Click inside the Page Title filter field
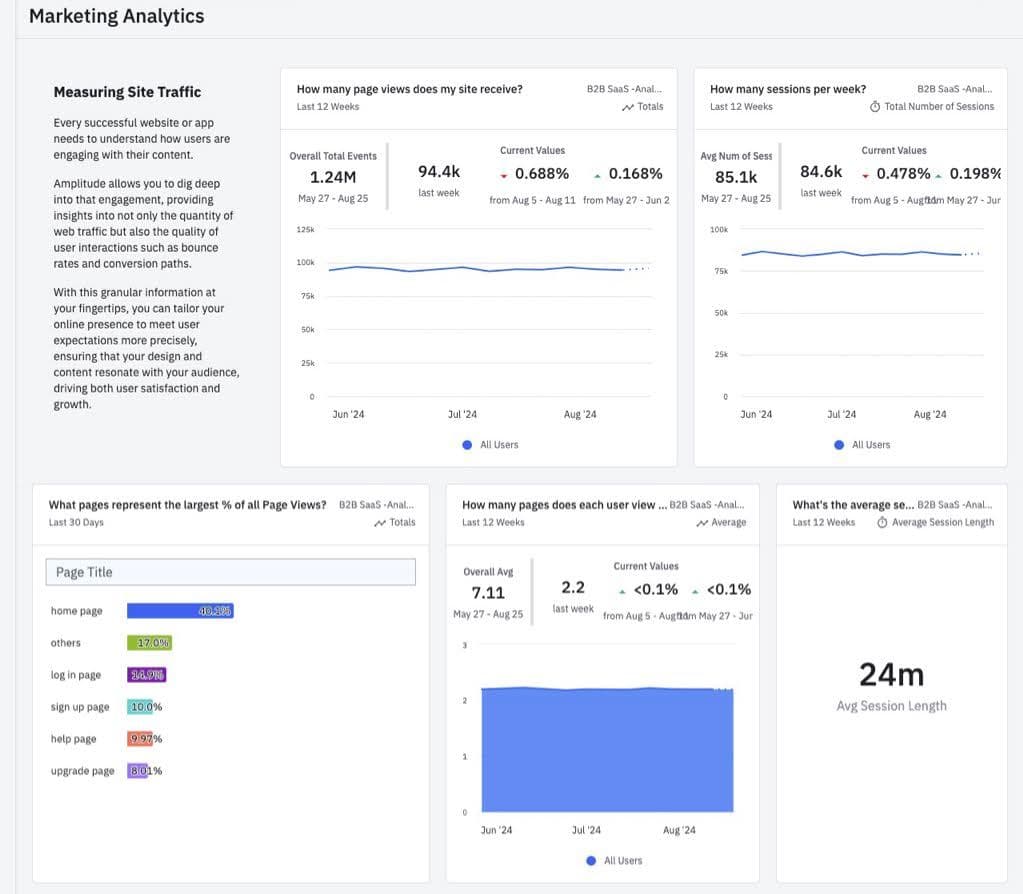 pyautogui.click(x=230, y=571)
